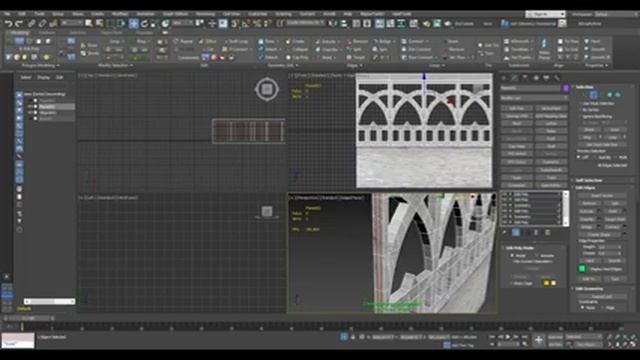Open the Display command panel tab
Viewport: 640px width, 360px height.
pos(546,78)
